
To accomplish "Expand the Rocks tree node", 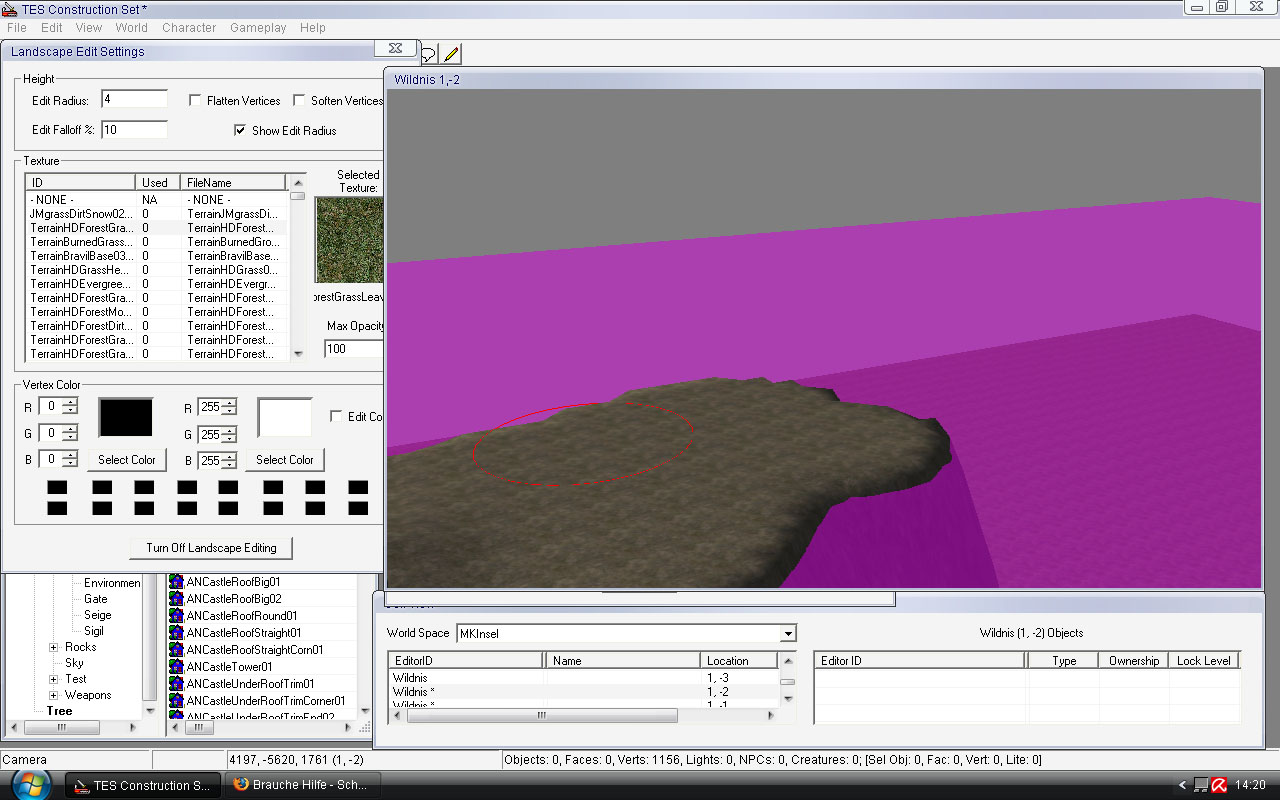I will coord(54,647).
